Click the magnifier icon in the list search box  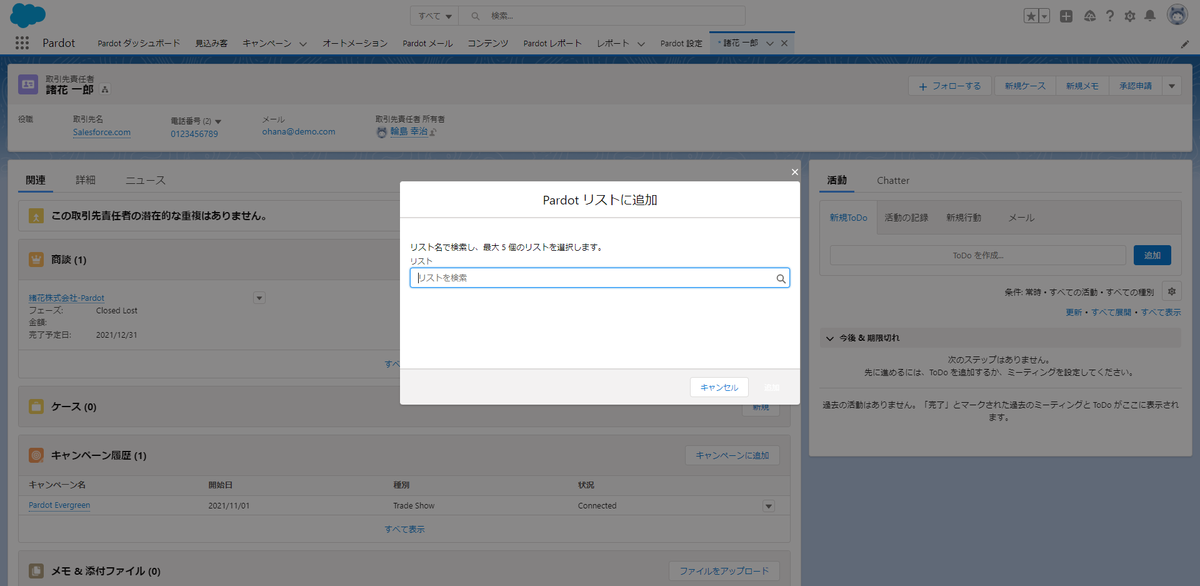[x=781, y=279]
